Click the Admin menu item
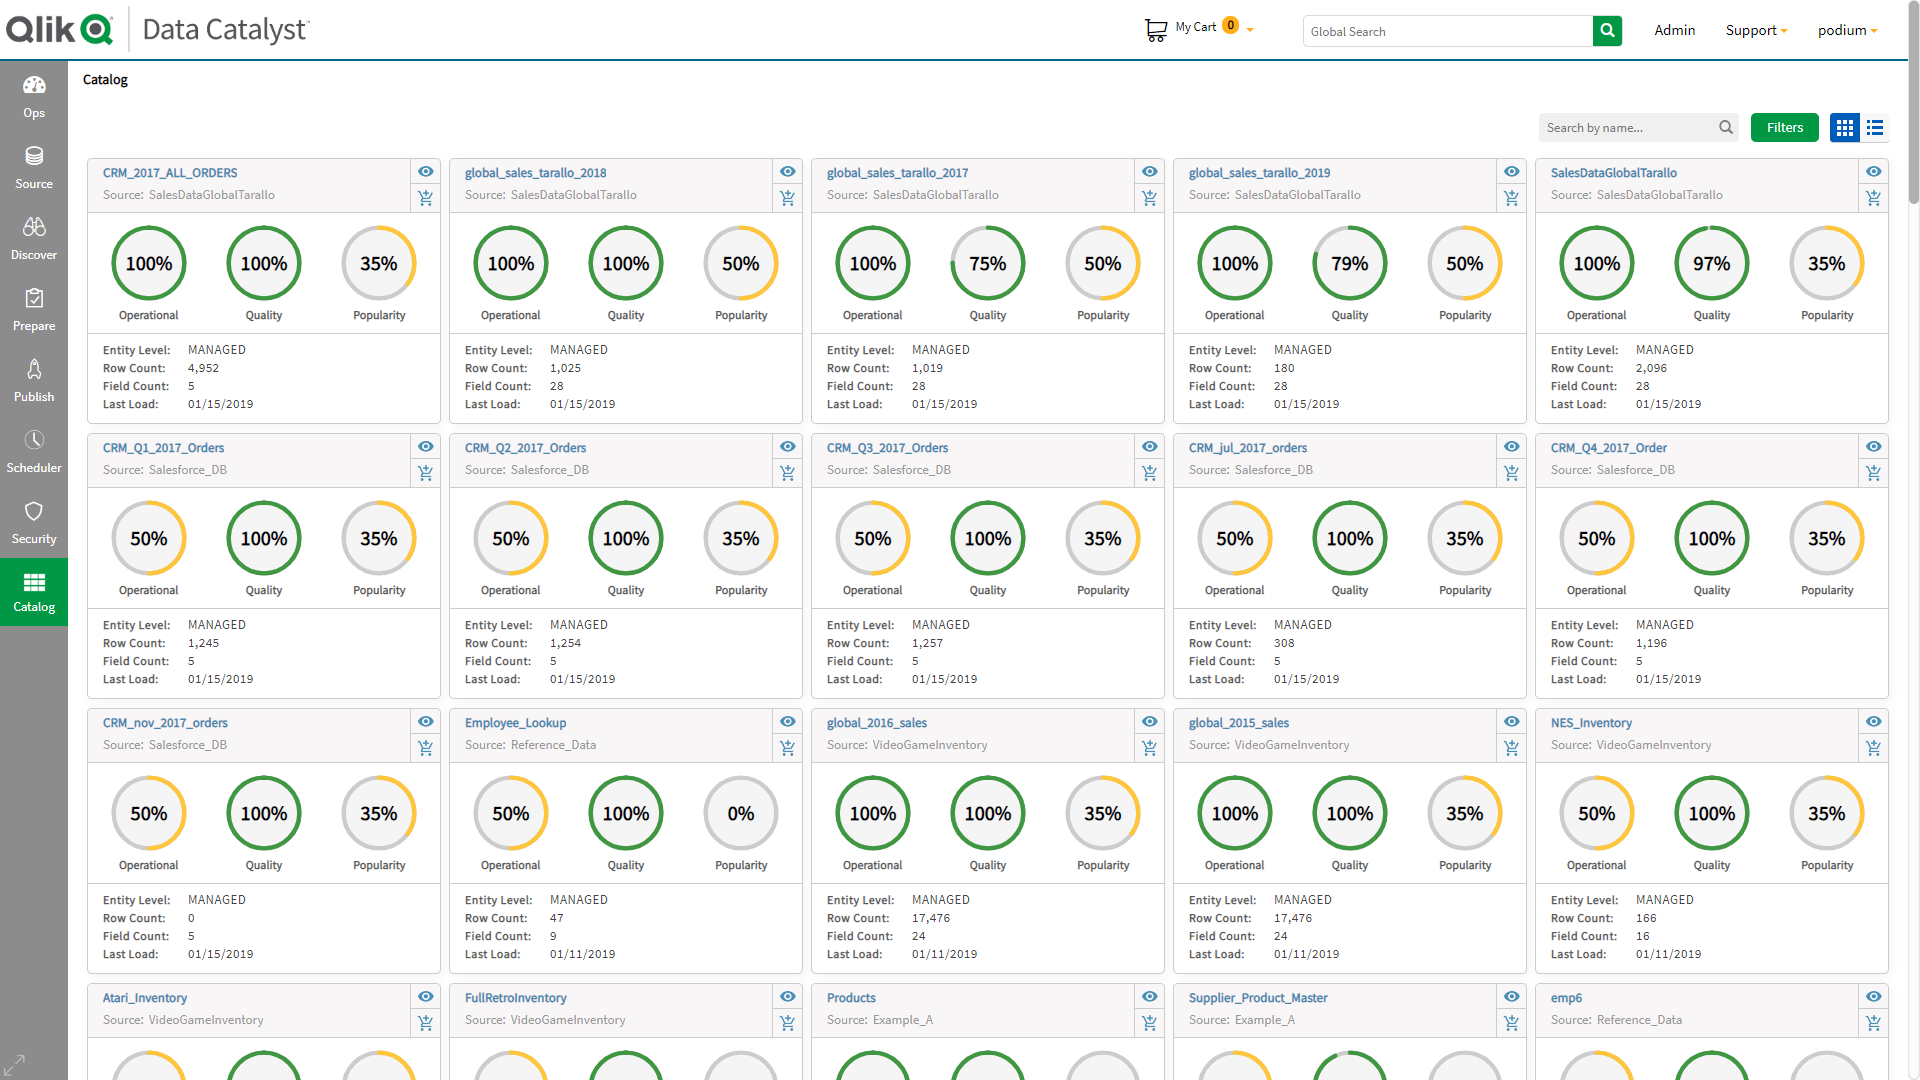This screenshot has width=1920, height=1080. pyautogui.click(x=1677, y=29)
